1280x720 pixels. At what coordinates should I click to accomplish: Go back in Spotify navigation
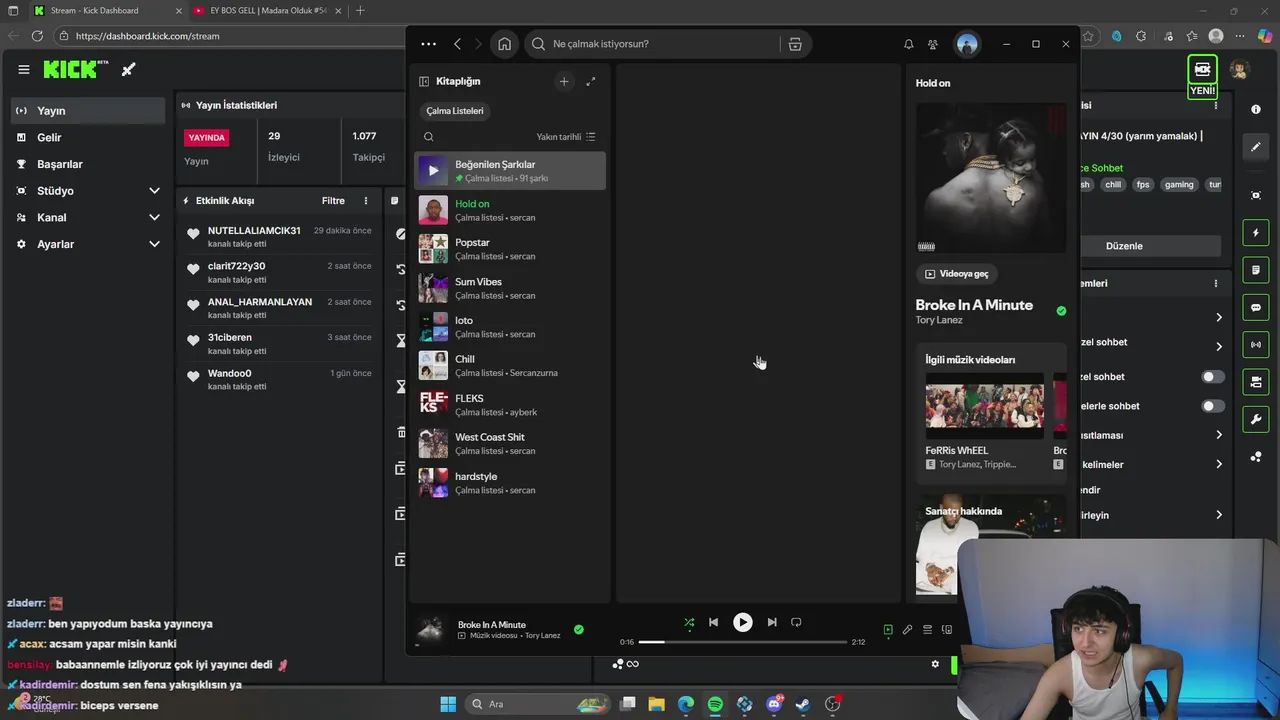pos(457,44)
